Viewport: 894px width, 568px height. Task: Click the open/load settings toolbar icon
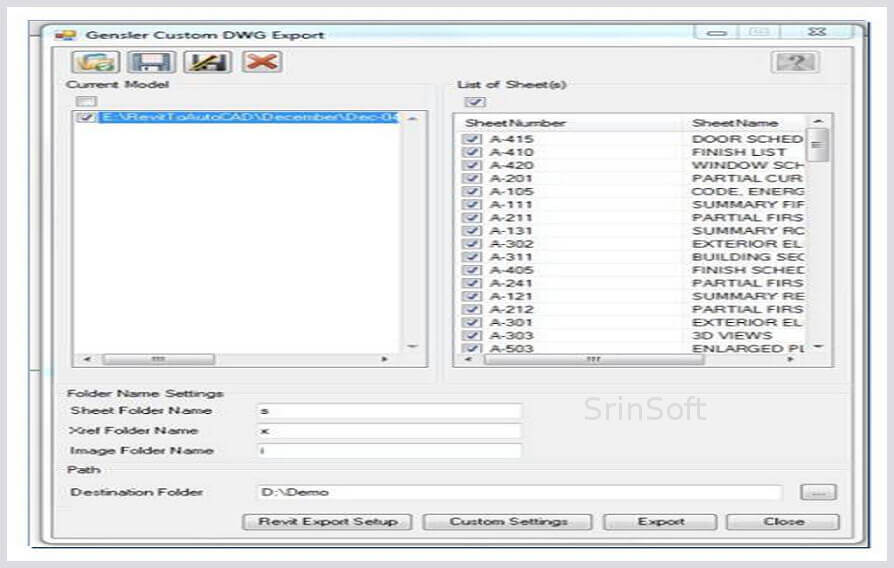96,62
